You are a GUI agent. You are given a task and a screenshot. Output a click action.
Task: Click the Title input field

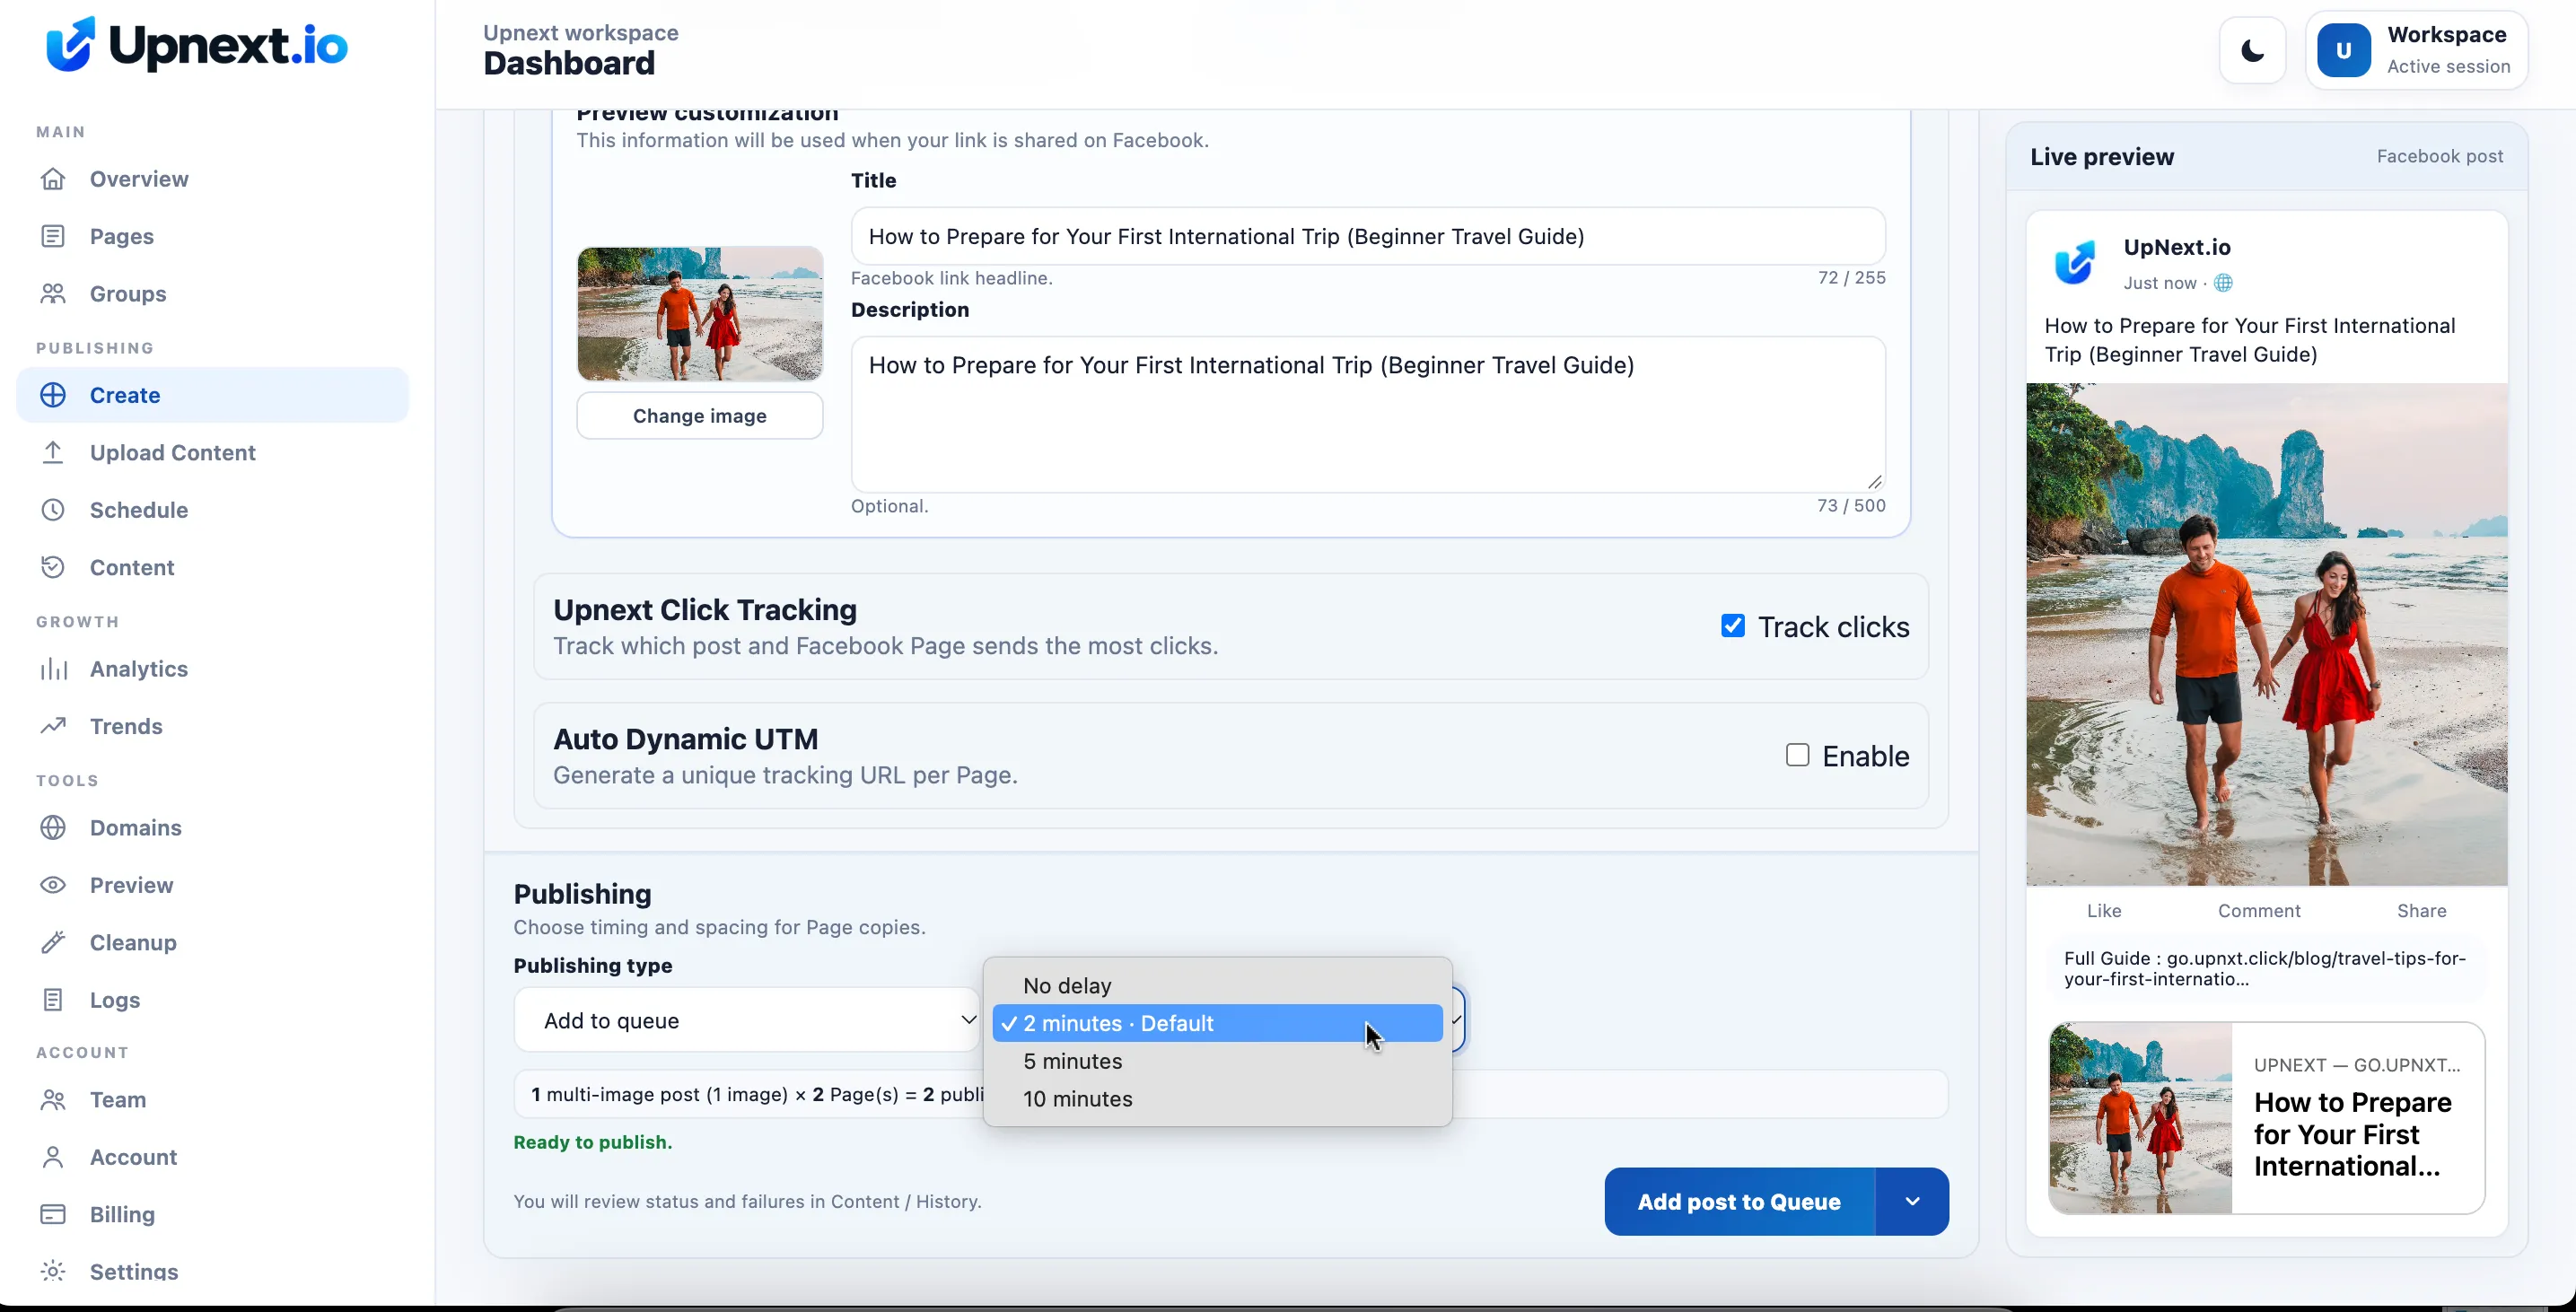(x=1368, y=236)
